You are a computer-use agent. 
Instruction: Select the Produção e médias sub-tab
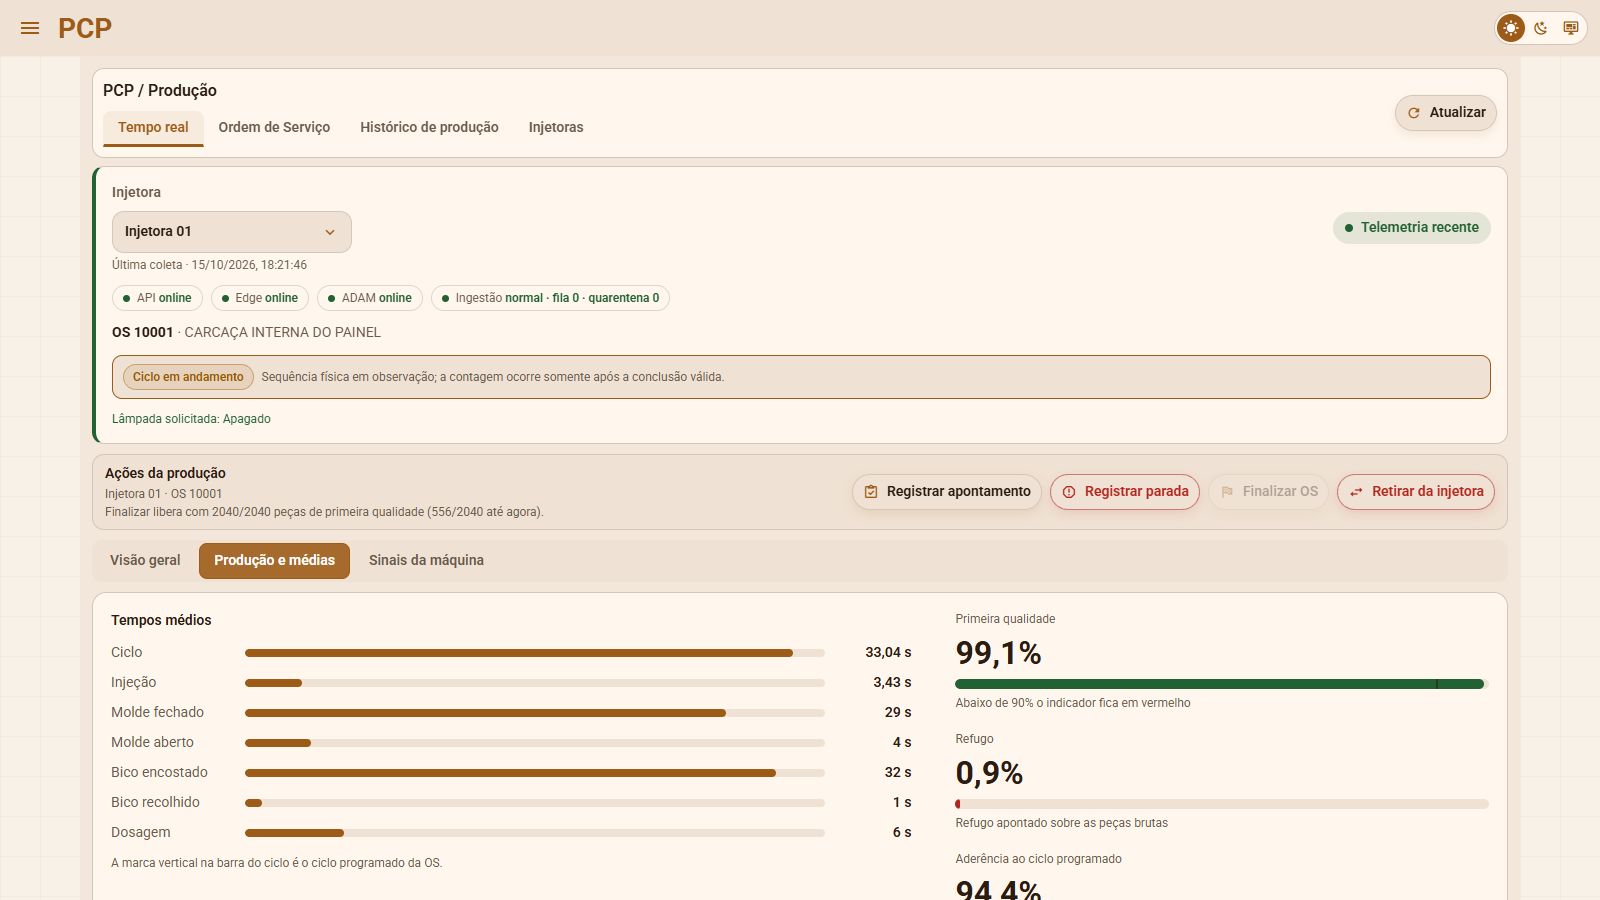[274, 561]
